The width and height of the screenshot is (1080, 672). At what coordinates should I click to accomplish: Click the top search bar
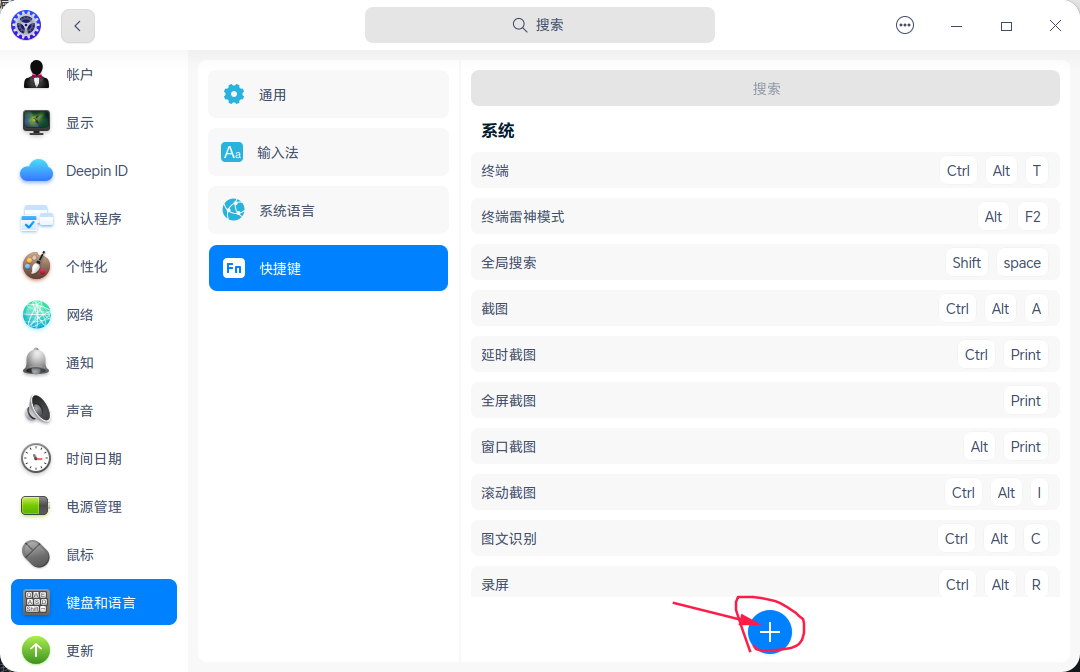tap(540, 25)
